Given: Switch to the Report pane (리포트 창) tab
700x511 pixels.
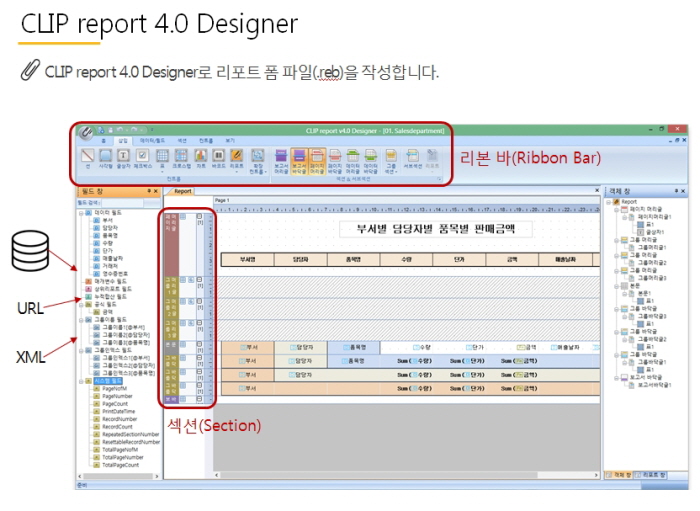Looking at the screenshot, I should [x=651, y=475].
